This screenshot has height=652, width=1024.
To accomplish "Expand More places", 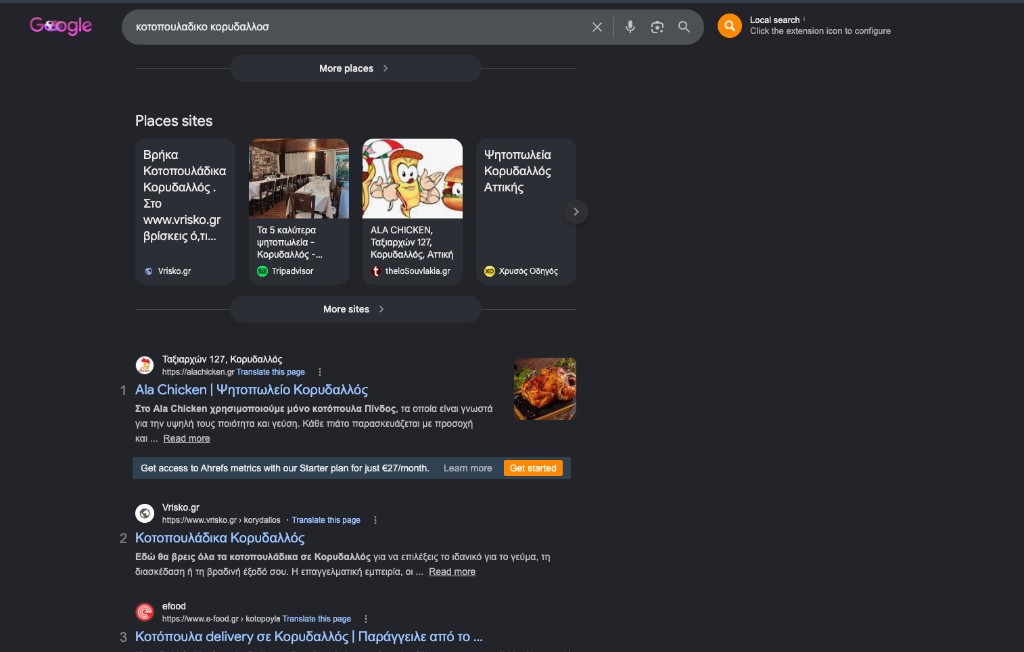I will pos(355,69).
